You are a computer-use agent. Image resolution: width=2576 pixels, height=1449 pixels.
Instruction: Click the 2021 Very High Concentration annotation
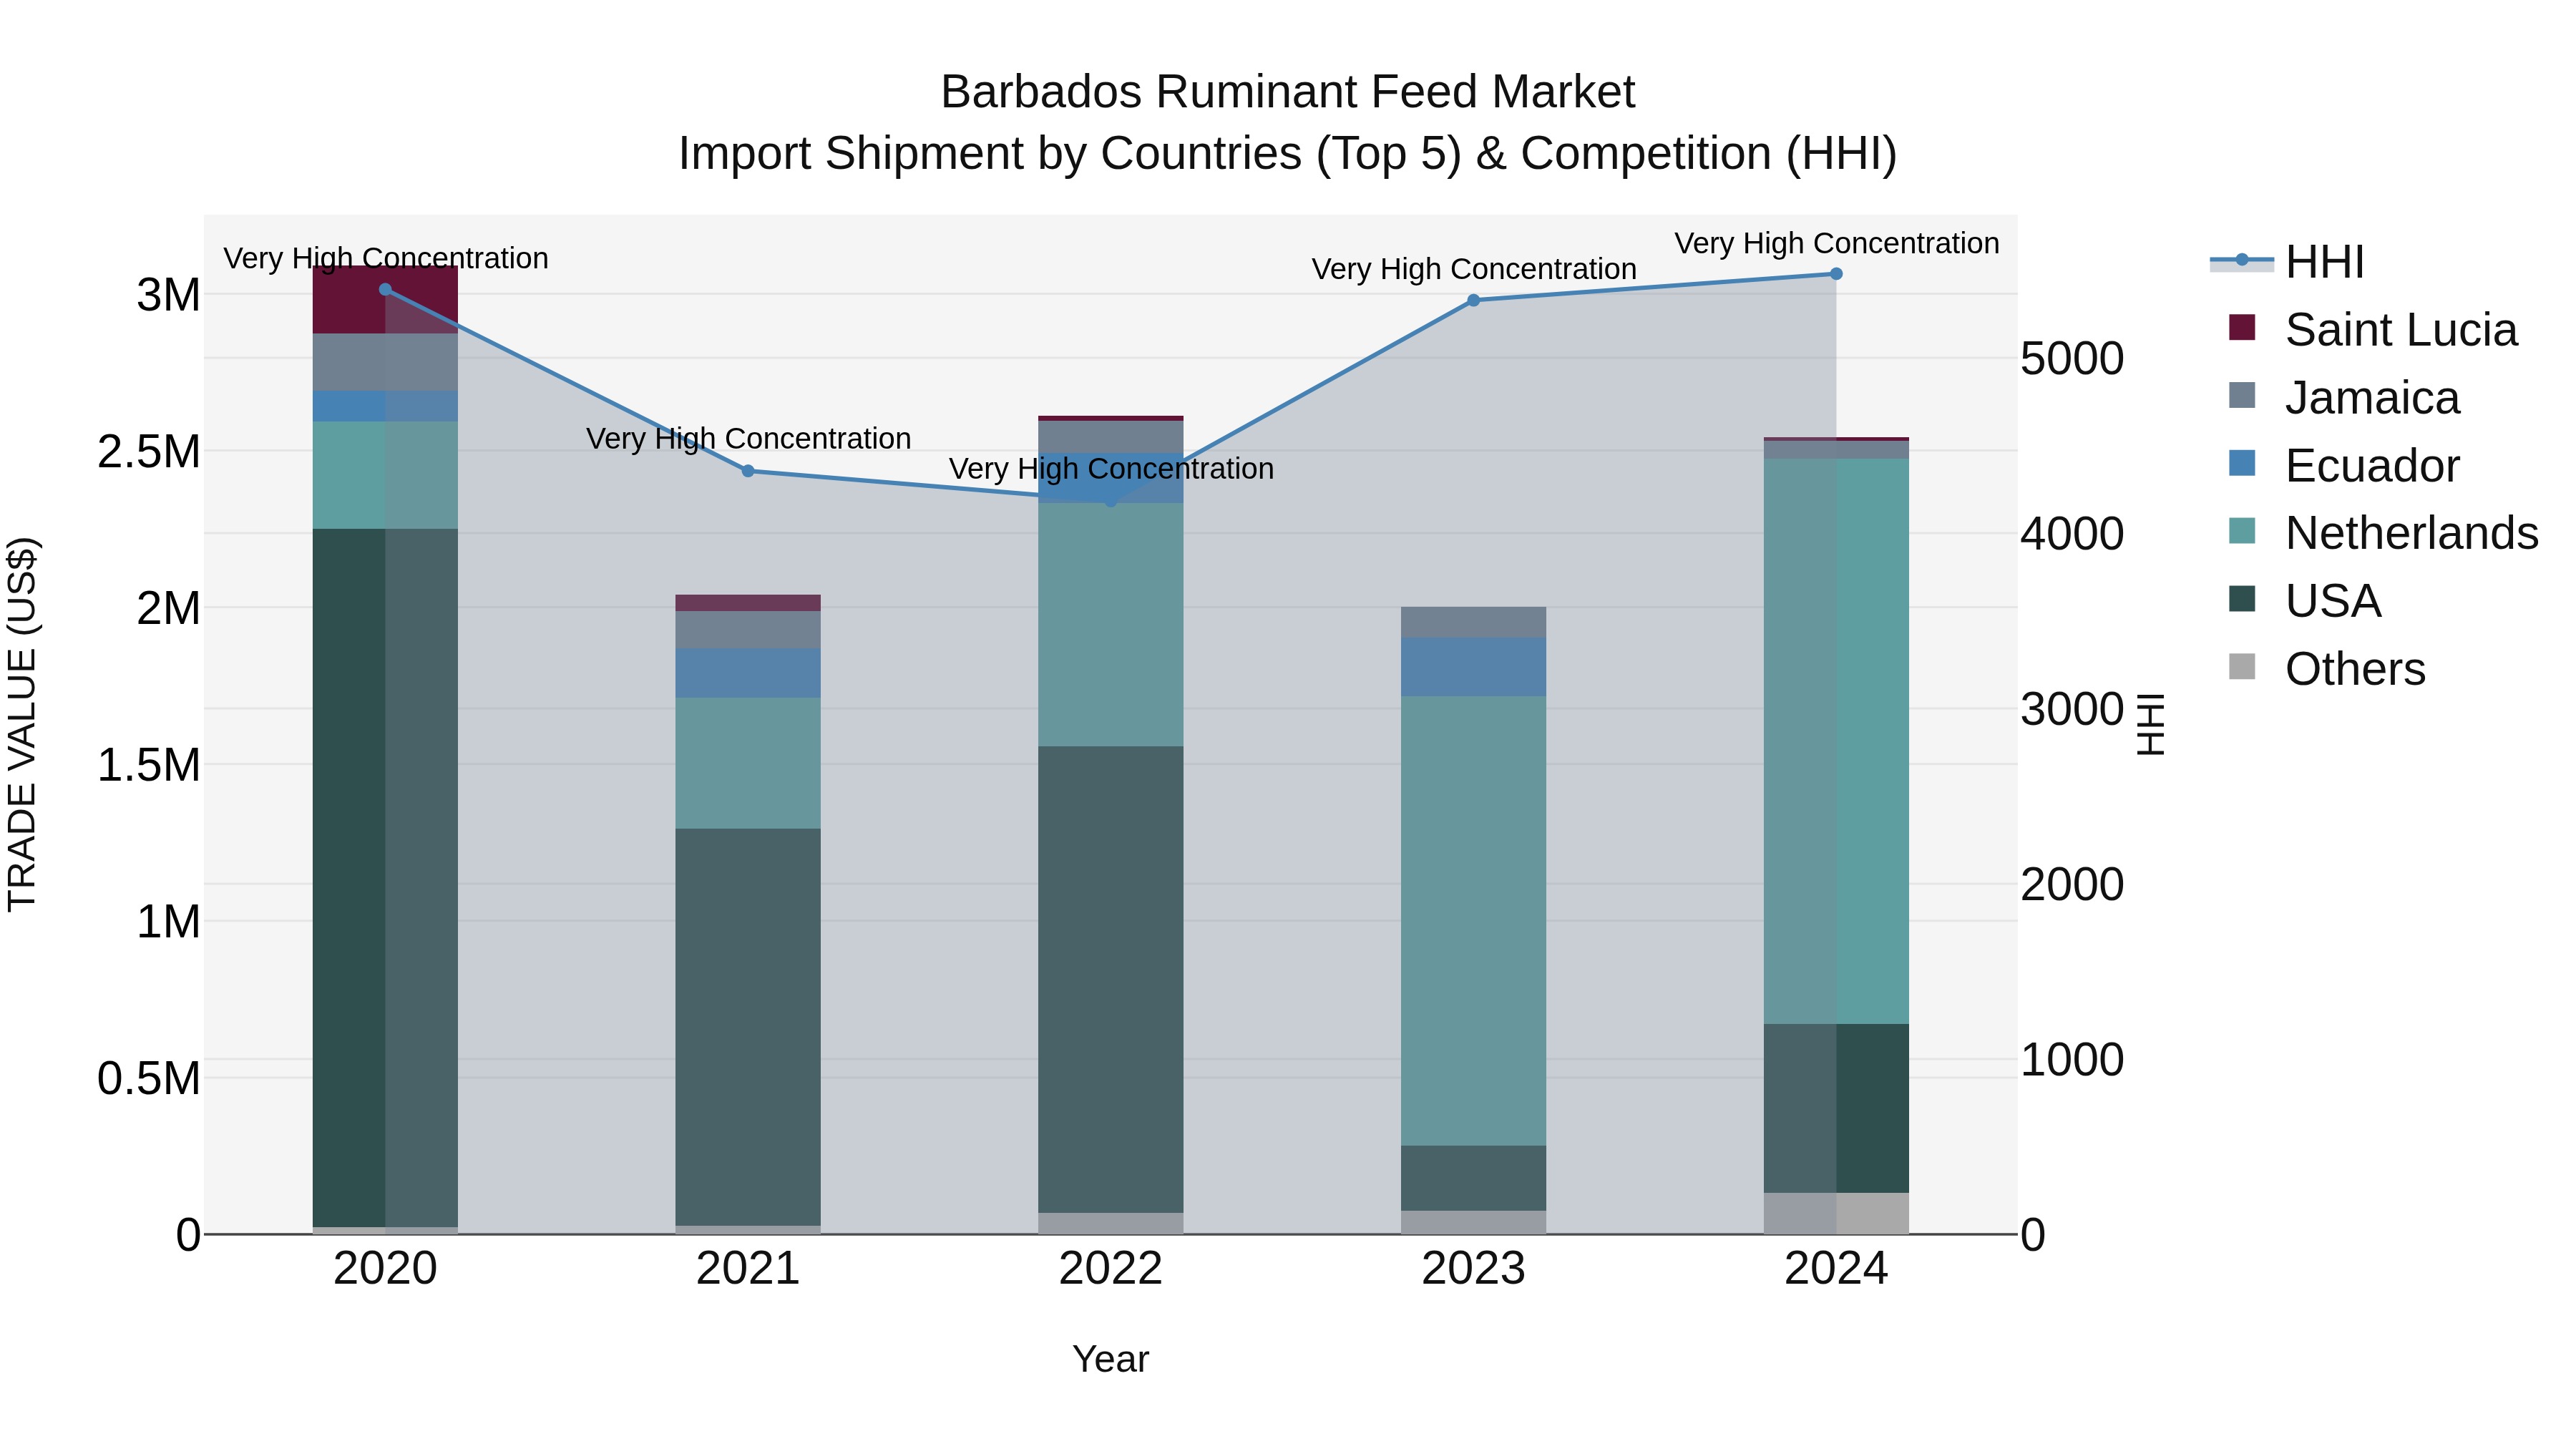(x=748, y=439)
